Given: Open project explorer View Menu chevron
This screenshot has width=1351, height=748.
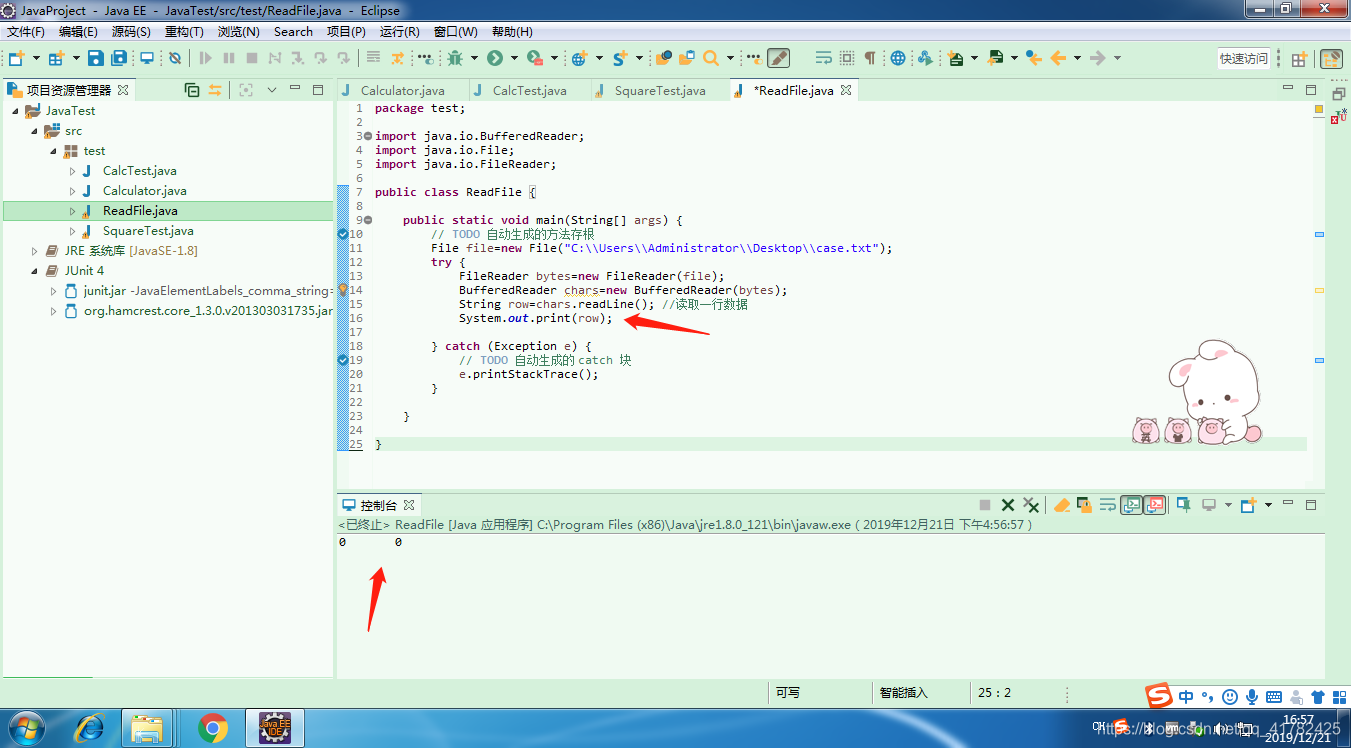Looking at the screenshot, I should click(272, 90).
